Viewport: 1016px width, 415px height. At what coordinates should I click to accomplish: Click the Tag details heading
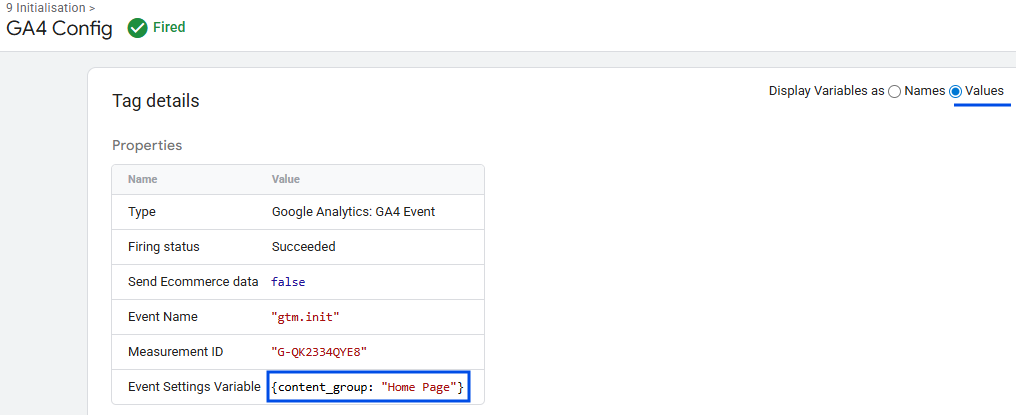(x=155, y=101)
